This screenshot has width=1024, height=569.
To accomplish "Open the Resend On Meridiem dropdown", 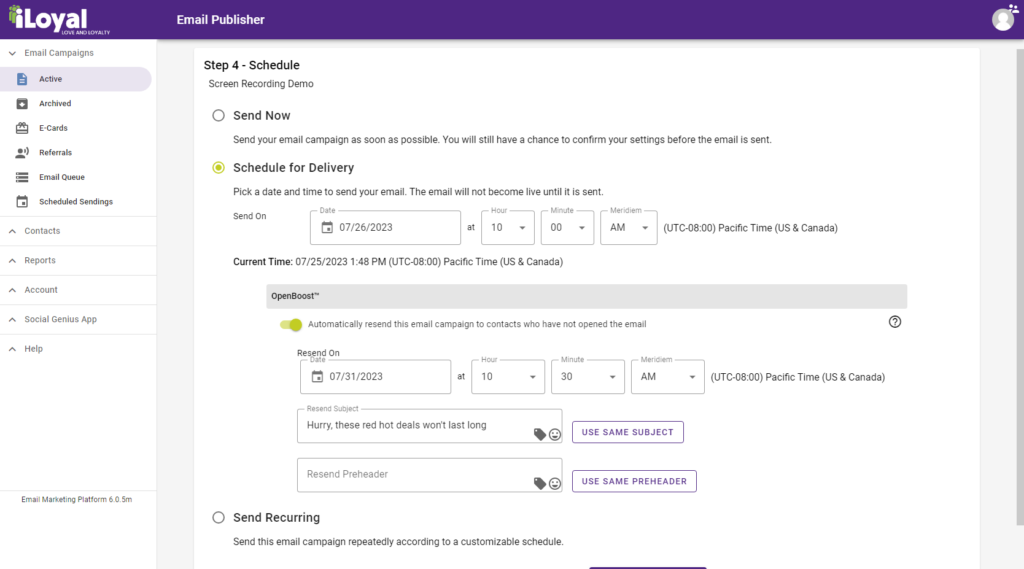I will pyautogui.click(x=667, y=376).
